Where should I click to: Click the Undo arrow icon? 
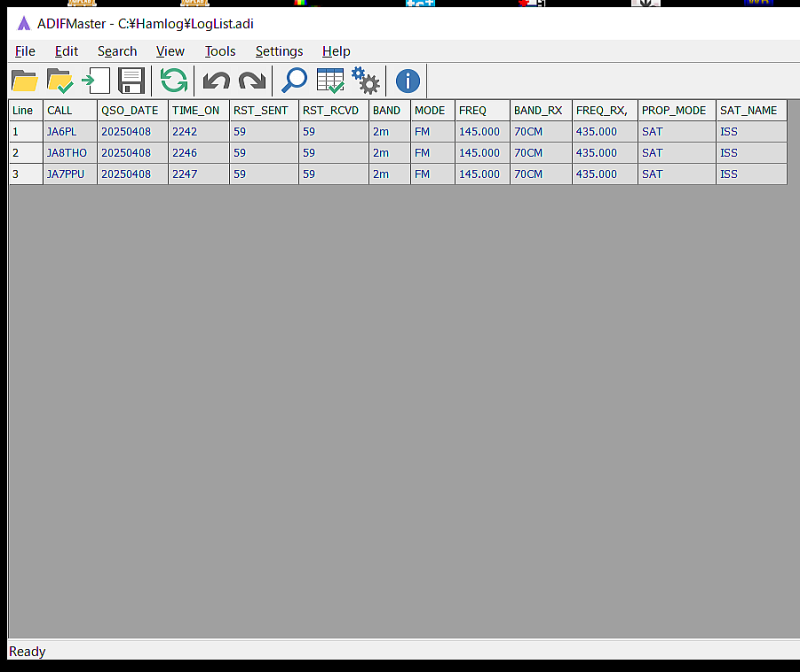[x=216, y=81]
